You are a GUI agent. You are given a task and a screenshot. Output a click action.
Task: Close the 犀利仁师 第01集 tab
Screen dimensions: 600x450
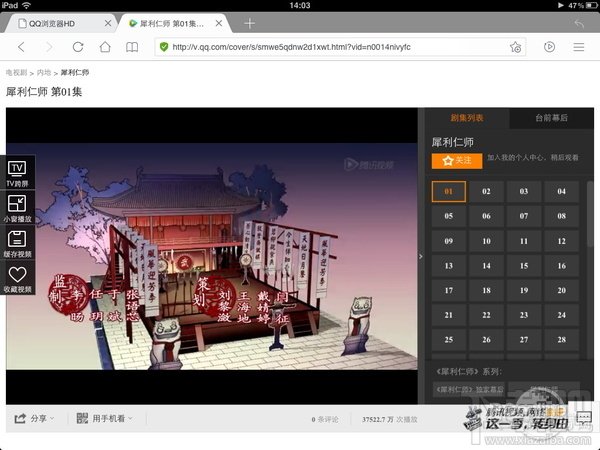219,23
